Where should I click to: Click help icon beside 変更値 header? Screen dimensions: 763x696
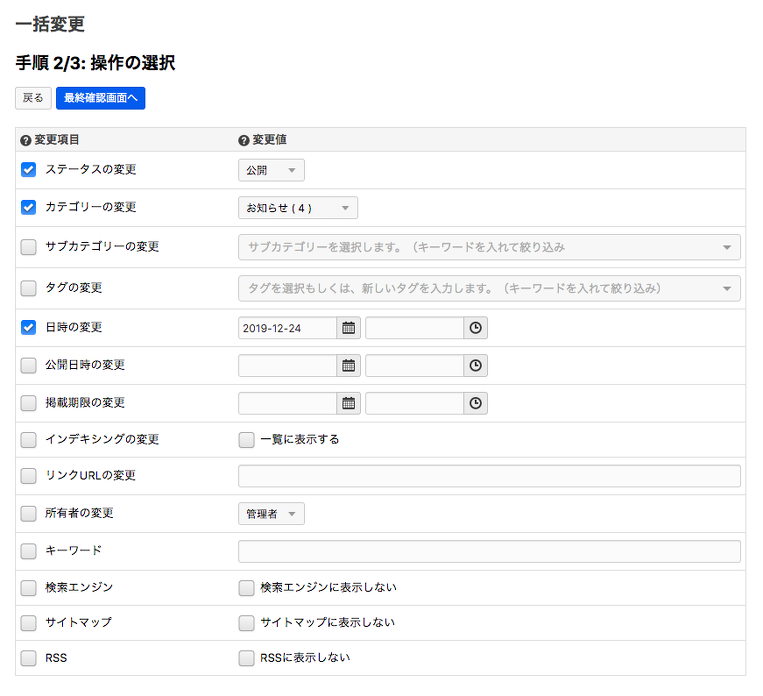tap(244, 140)
